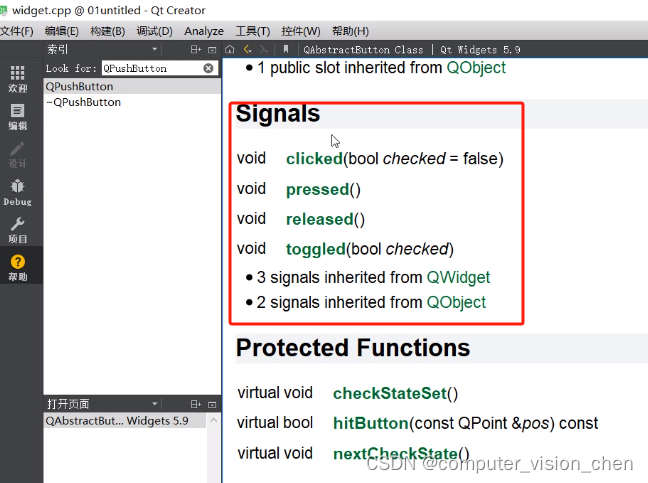Open the Welcome mode (欢迎)
The width and height of the screenshot is (648, 483).
[x=17, y=79]
